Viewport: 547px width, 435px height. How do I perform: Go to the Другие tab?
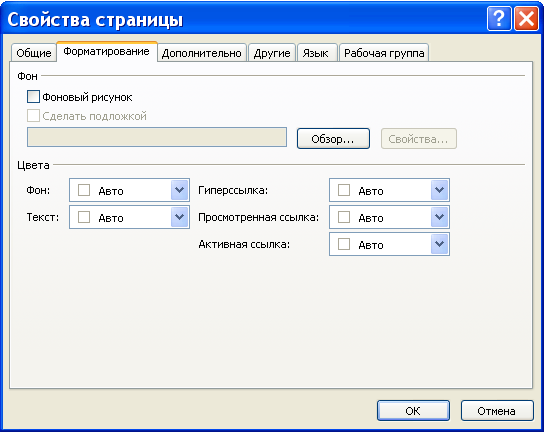[272, 53]
